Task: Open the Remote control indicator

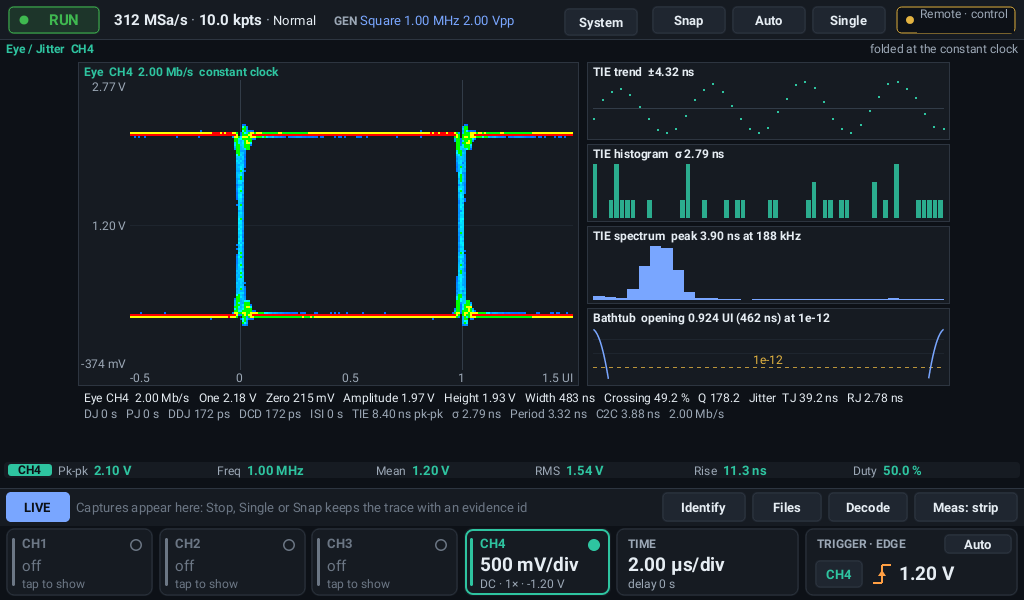Action: (x=956, y=20)
